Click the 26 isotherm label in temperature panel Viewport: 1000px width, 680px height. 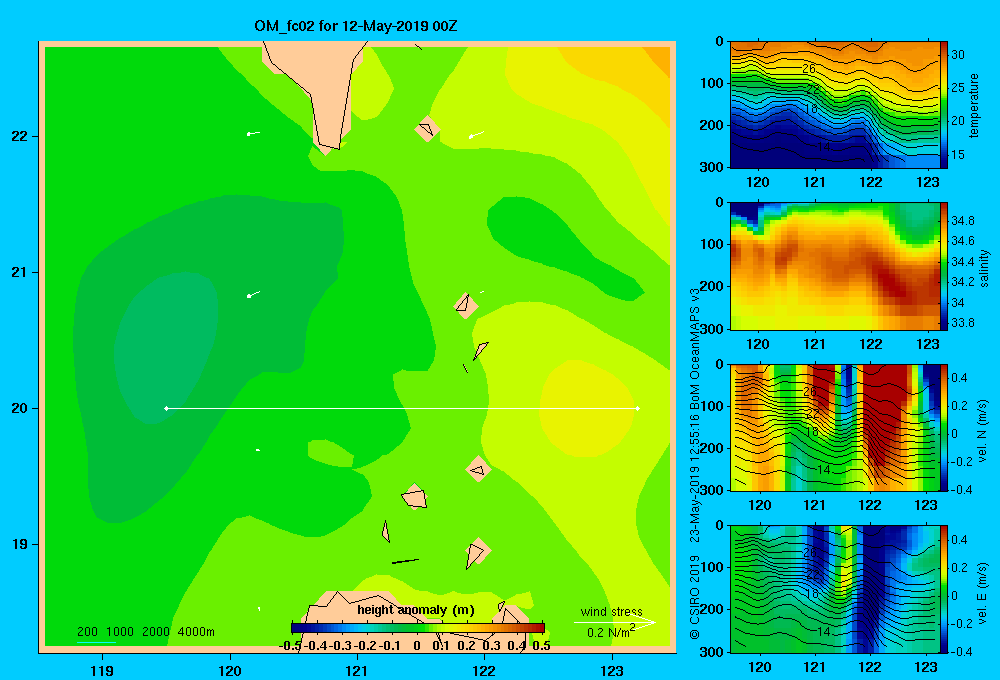point(809,68)
